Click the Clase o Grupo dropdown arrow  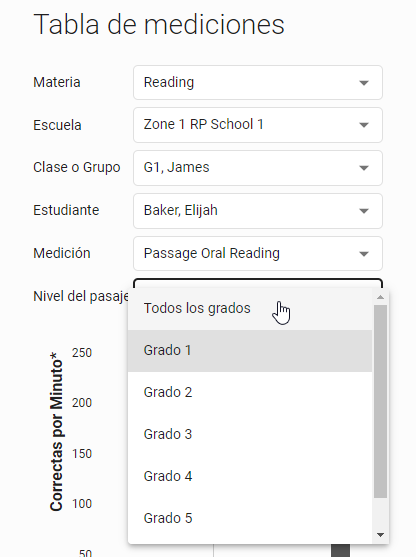363,168
